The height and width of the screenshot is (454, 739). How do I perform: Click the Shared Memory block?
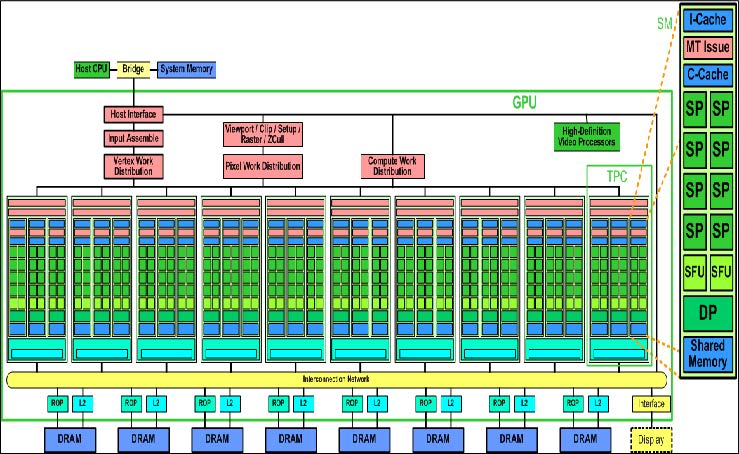[x=707, y=352]
